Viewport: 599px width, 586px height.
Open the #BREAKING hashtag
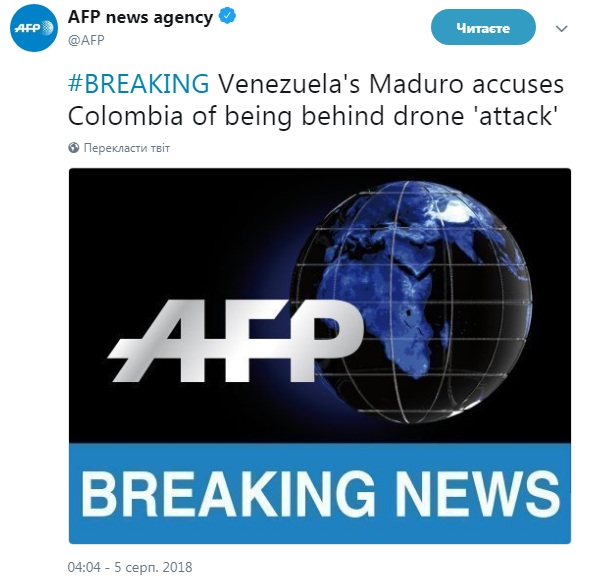(x=139, y=84)
